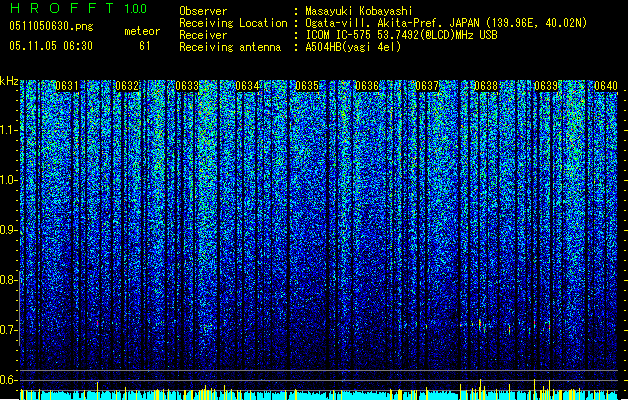Select the 1.0.0 version number
The width and height of the screenshot is (629, 400).
point(136,8)
